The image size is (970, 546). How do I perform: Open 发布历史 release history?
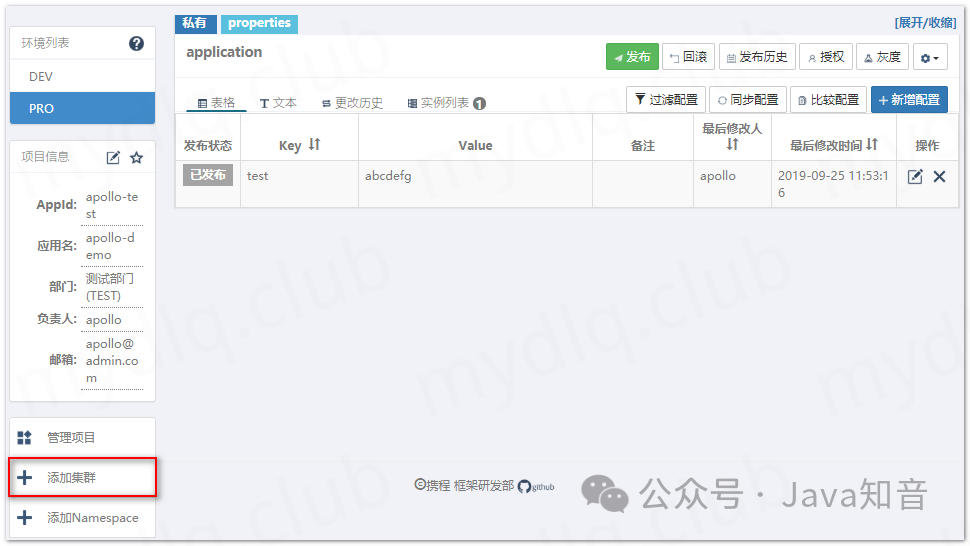(757, 57)
